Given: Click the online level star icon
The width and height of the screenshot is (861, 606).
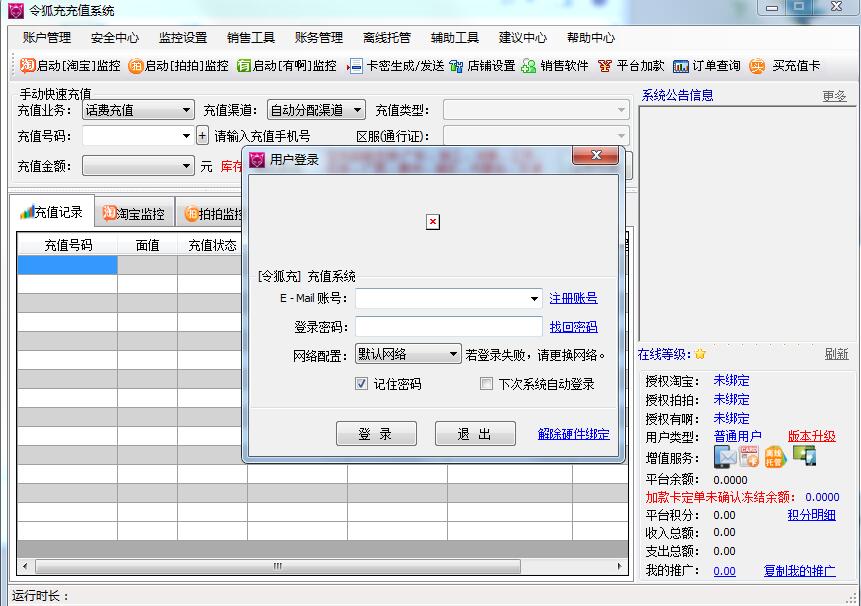Looking at the screenshot, I should [x=700, y=354].
